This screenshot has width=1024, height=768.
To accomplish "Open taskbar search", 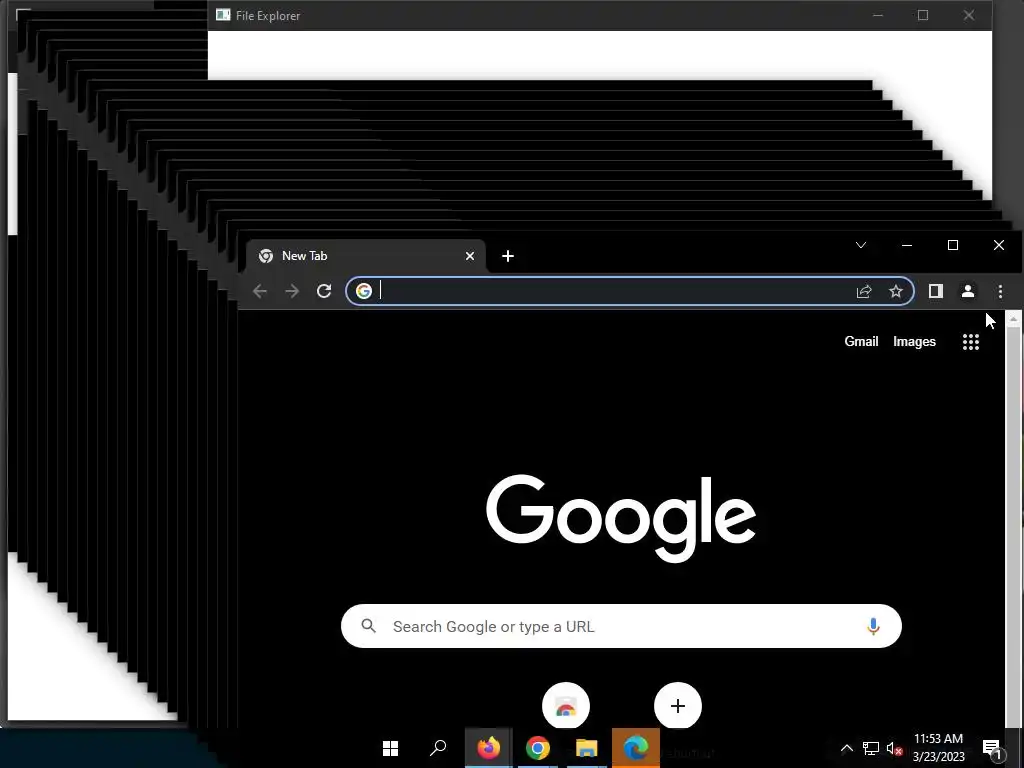I will (438, 748).
